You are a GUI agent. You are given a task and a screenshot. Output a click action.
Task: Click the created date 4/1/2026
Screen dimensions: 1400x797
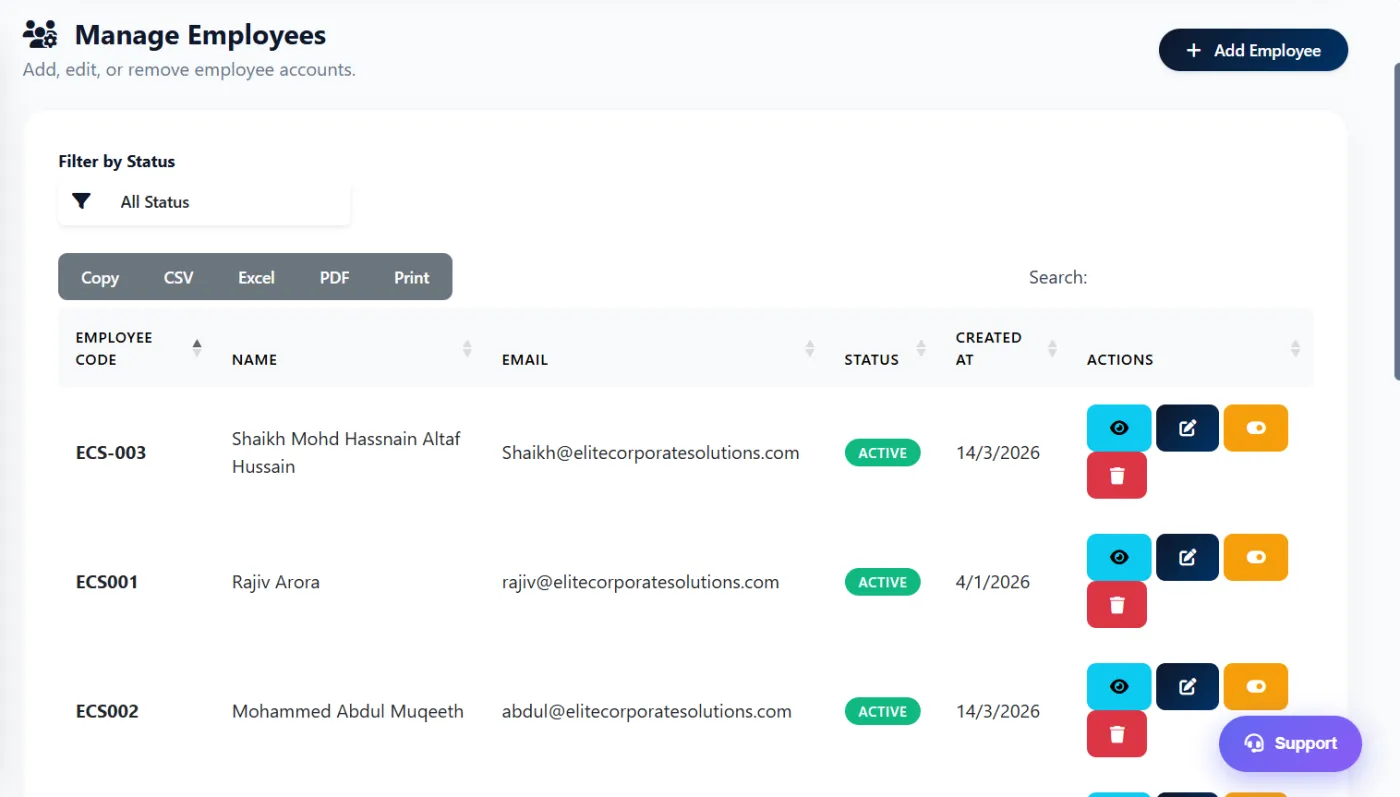[x=993, y=582]
